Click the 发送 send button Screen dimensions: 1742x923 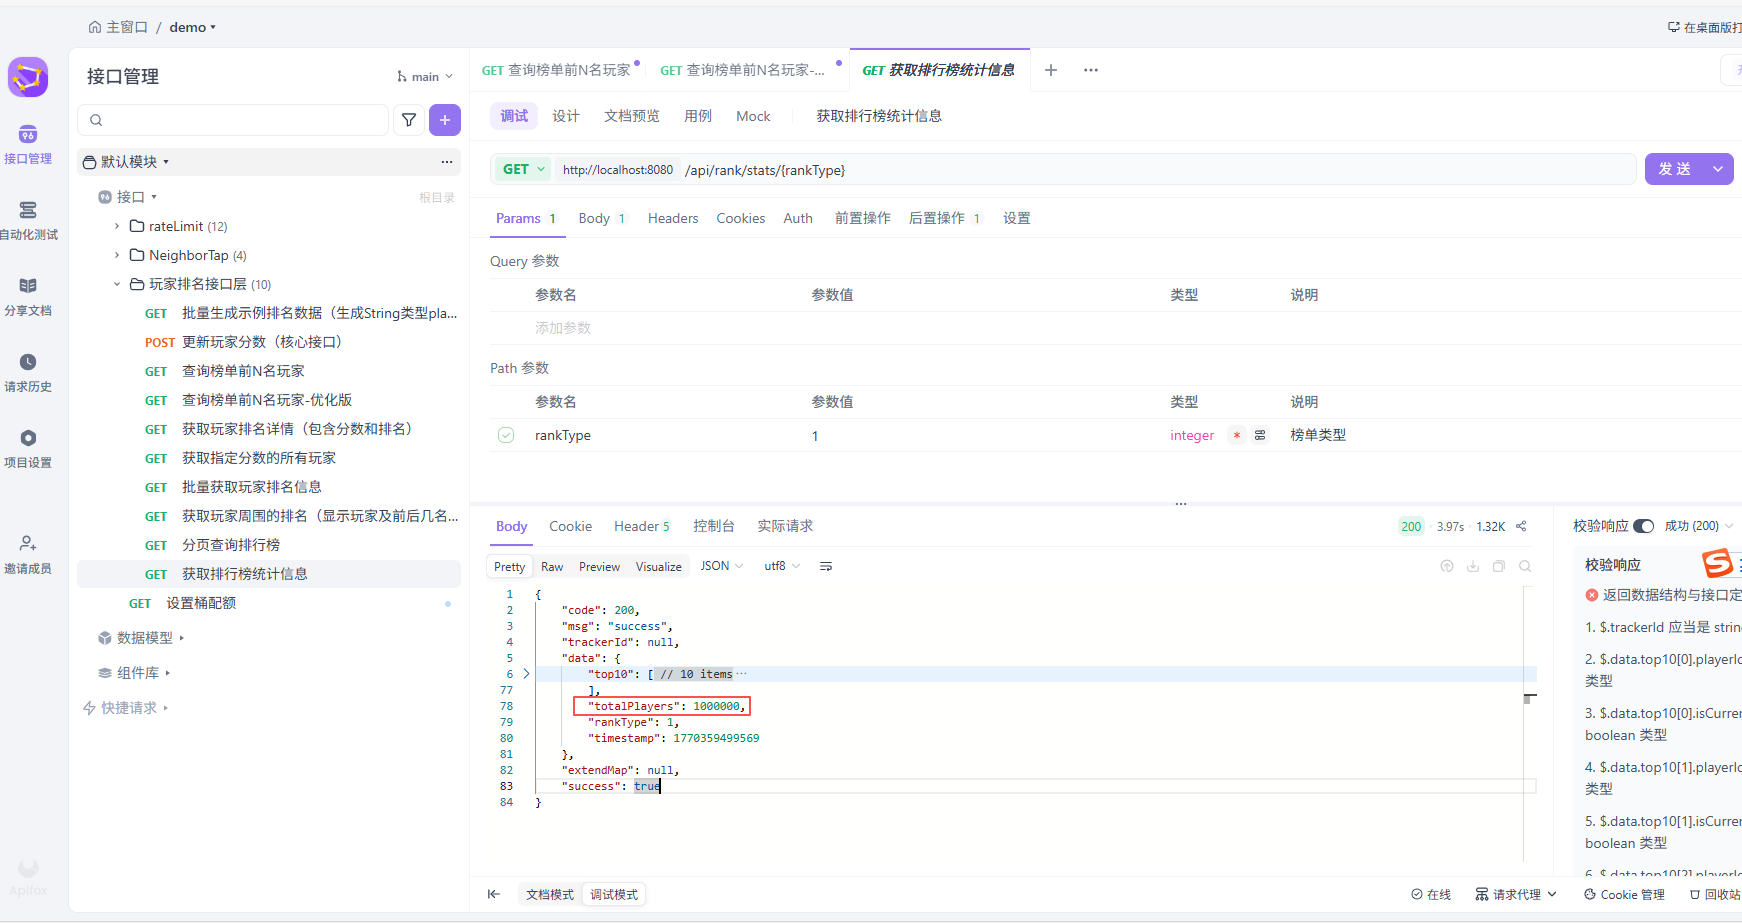1675,169
